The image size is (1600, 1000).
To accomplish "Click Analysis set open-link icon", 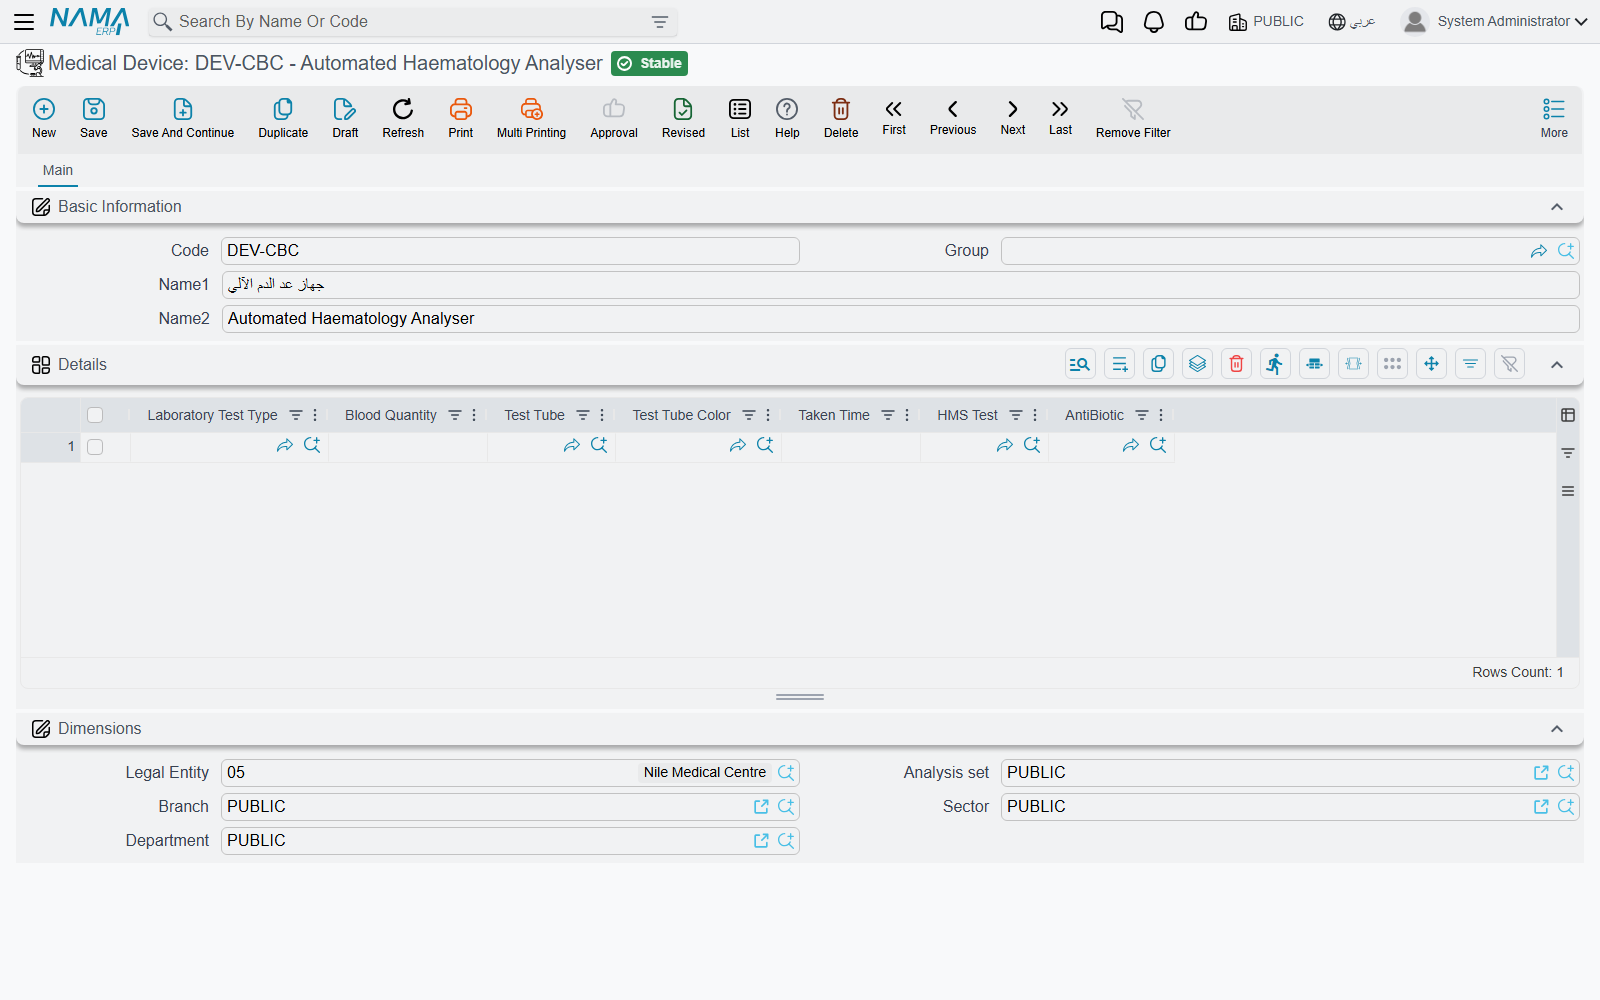I will tap(1541, 773).
